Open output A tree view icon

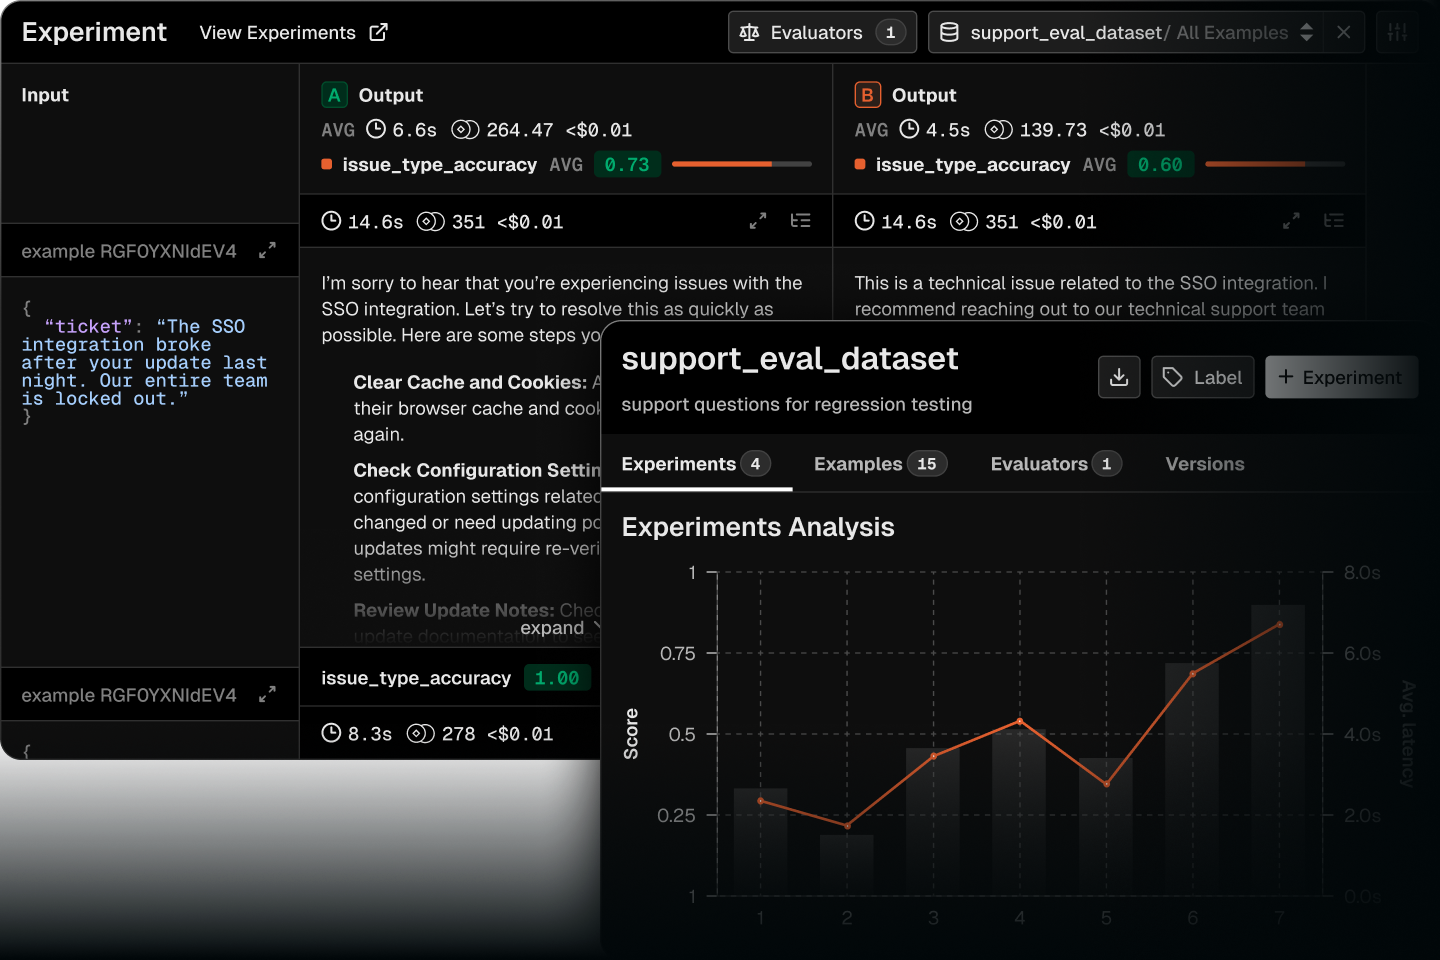[x=800, y=221]
